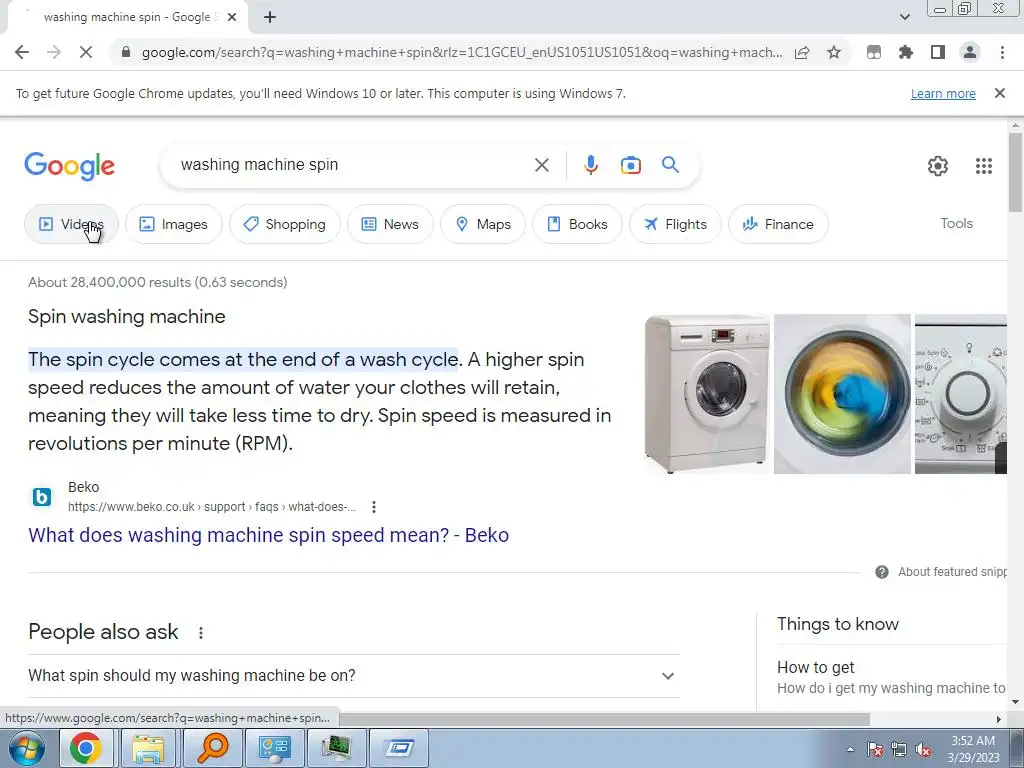Image resolution: width=1024 pixels, height=768 pixels.
Task: Open the Action Center flag icon
Action: [875, 750]
